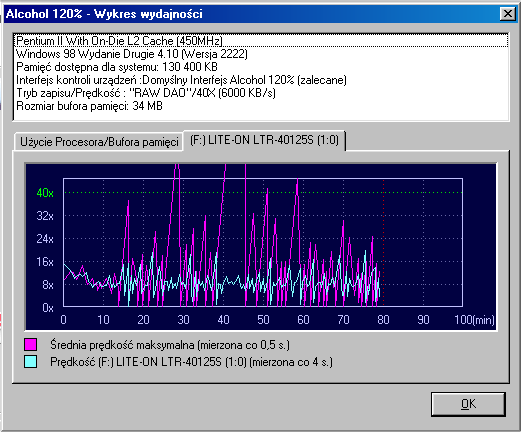521x432 pixels.
Task: Click the 0x speed axis label
Action: point(48,308)
